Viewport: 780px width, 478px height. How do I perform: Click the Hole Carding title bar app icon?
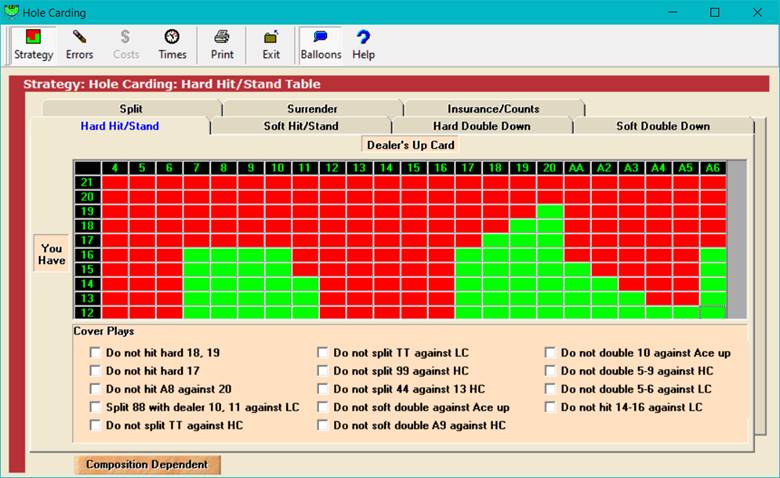[x=12, y=13]
